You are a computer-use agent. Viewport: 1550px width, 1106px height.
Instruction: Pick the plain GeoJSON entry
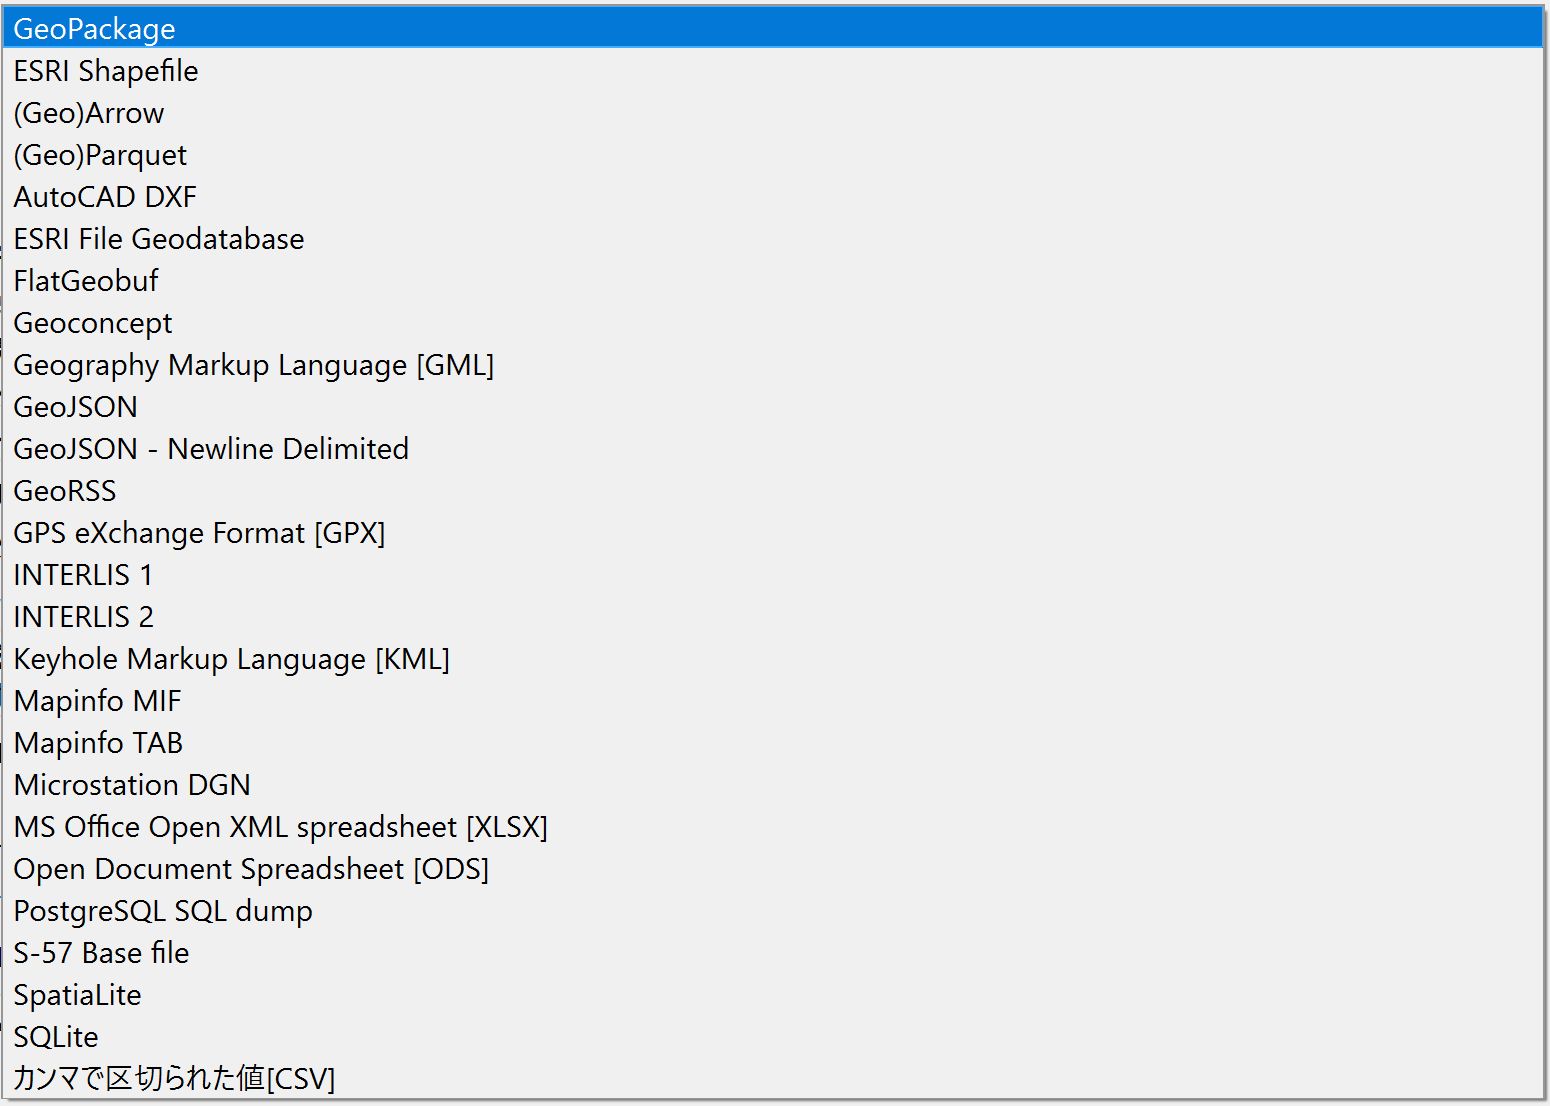773,406
